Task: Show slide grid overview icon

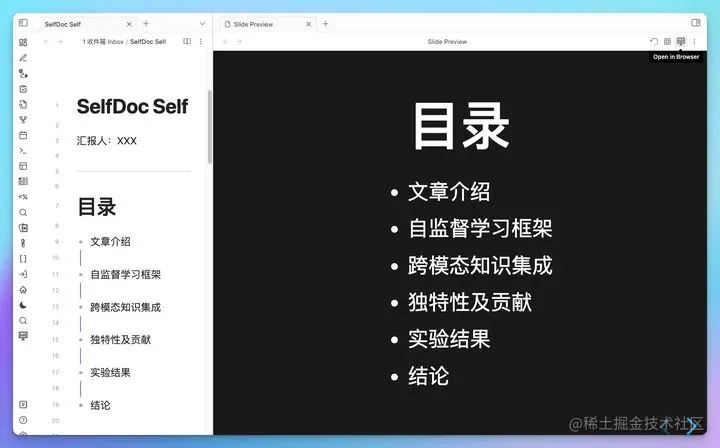Action: (x=667, y=41)
